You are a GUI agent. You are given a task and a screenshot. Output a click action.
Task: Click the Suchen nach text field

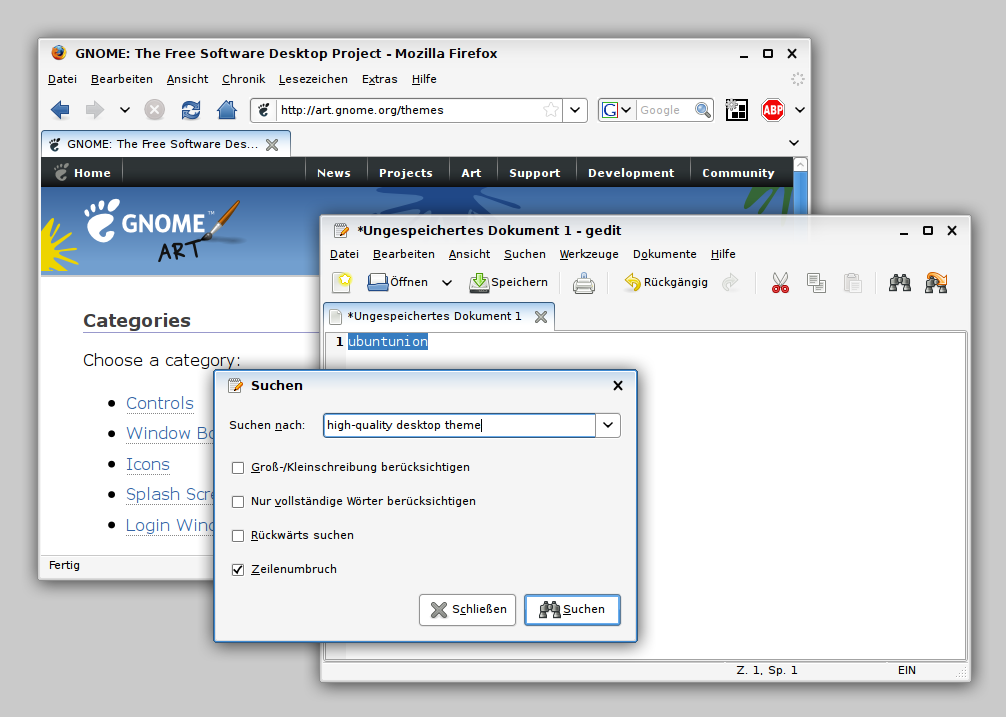(x=459, y=425)
